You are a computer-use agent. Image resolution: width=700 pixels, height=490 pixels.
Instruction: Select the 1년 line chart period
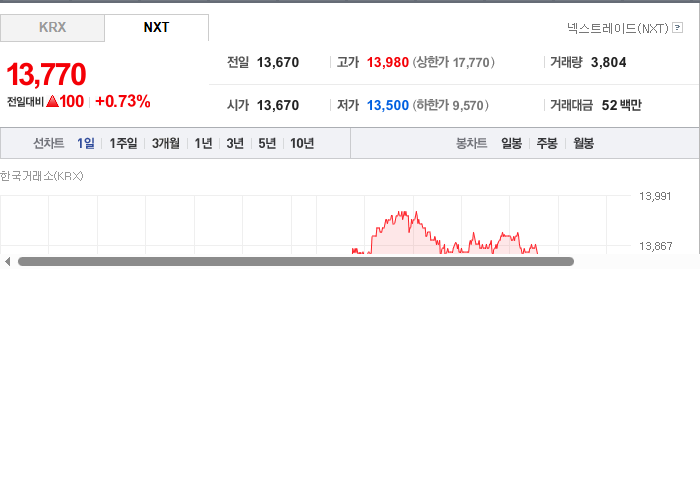coord(203,143)
